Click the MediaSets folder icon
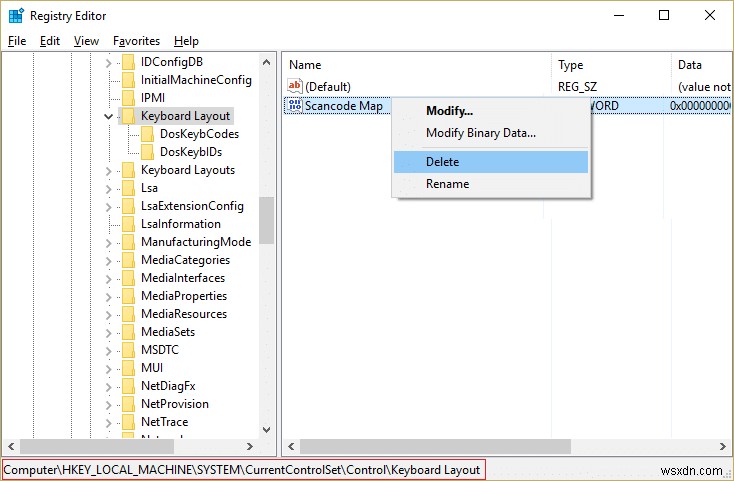Image resolution: width=734 pixels, height=481 pixels. (x=128, y=332)
